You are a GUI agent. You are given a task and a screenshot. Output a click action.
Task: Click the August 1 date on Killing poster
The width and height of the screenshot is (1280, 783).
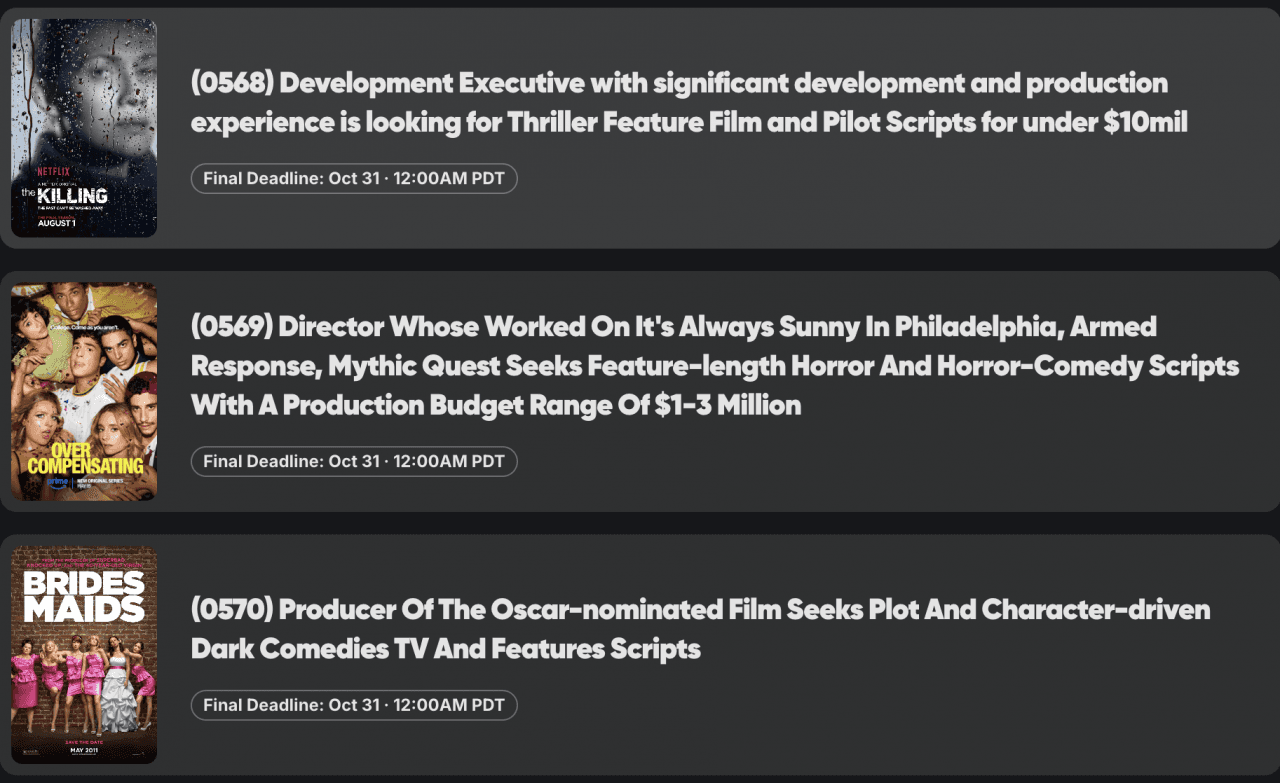57,222
